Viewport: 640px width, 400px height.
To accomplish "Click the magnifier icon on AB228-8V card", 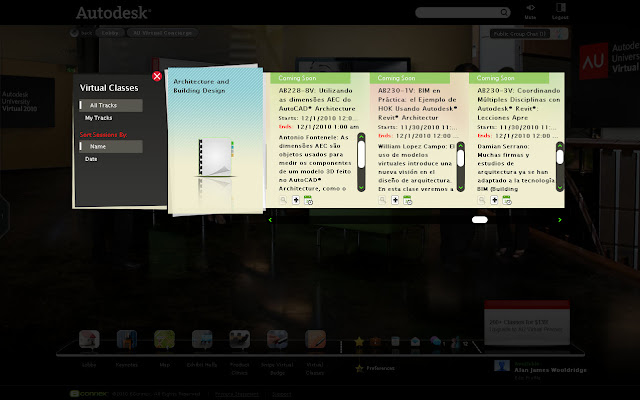I will [x=283, y=200].
